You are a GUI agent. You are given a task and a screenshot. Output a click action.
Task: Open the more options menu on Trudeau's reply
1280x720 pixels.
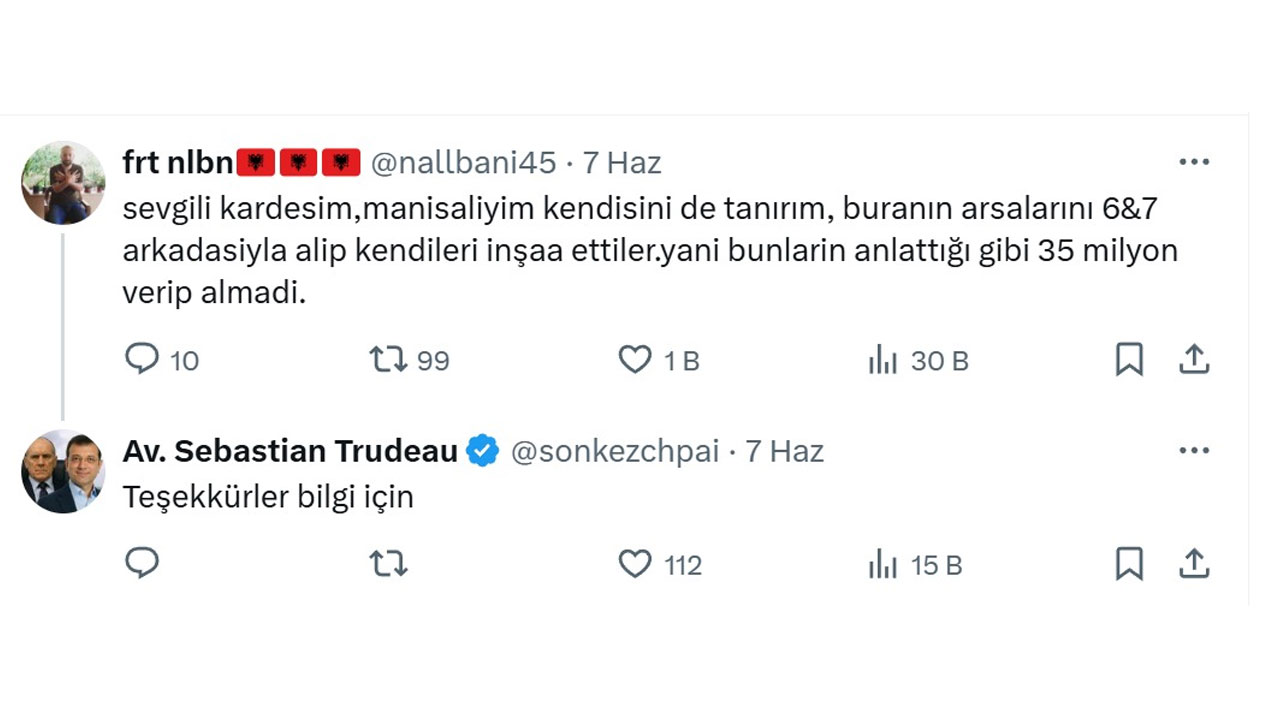1194,450
